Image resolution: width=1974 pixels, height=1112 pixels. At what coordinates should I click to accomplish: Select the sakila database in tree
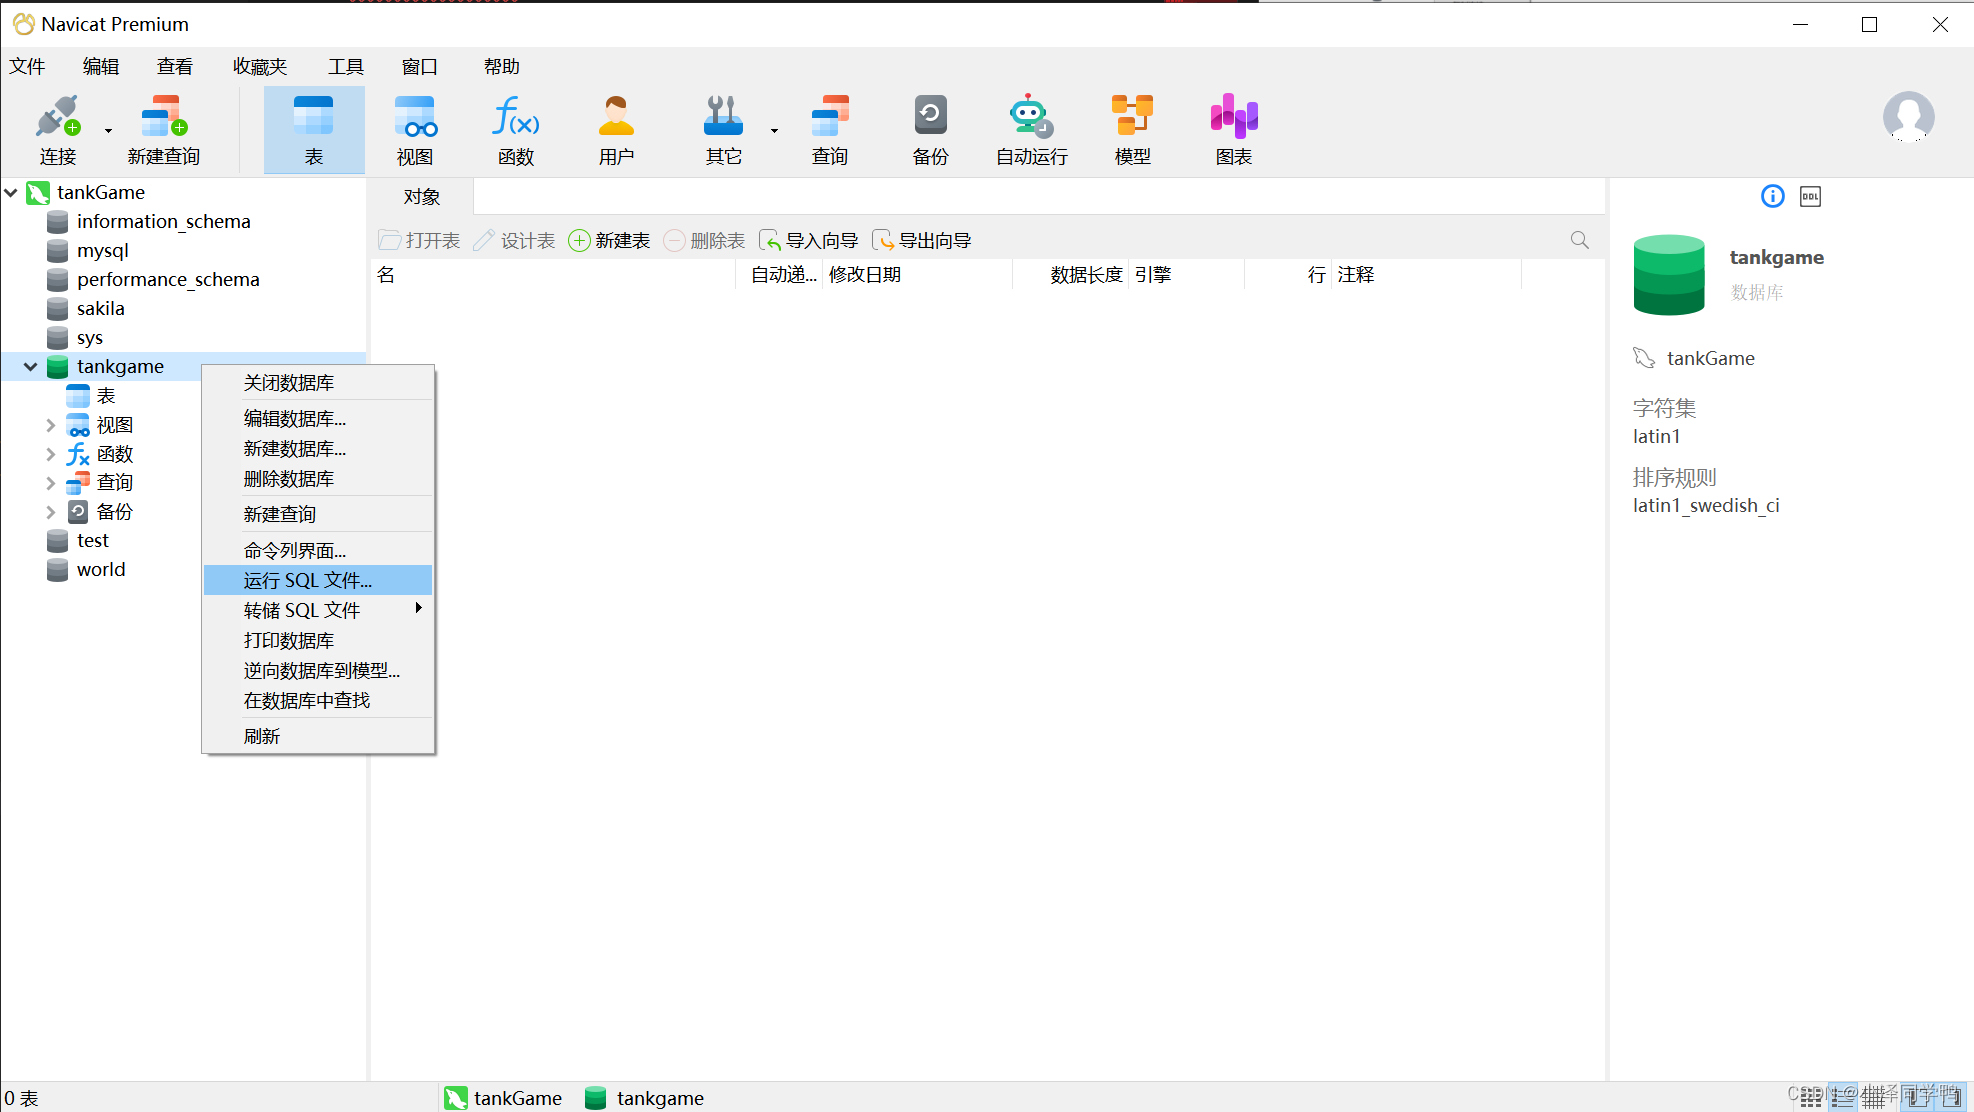click(100, 309)
